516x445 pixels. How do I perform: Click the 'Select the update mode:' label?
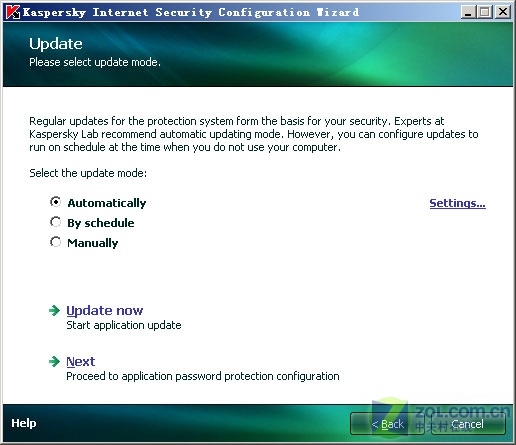coord(88,173)
